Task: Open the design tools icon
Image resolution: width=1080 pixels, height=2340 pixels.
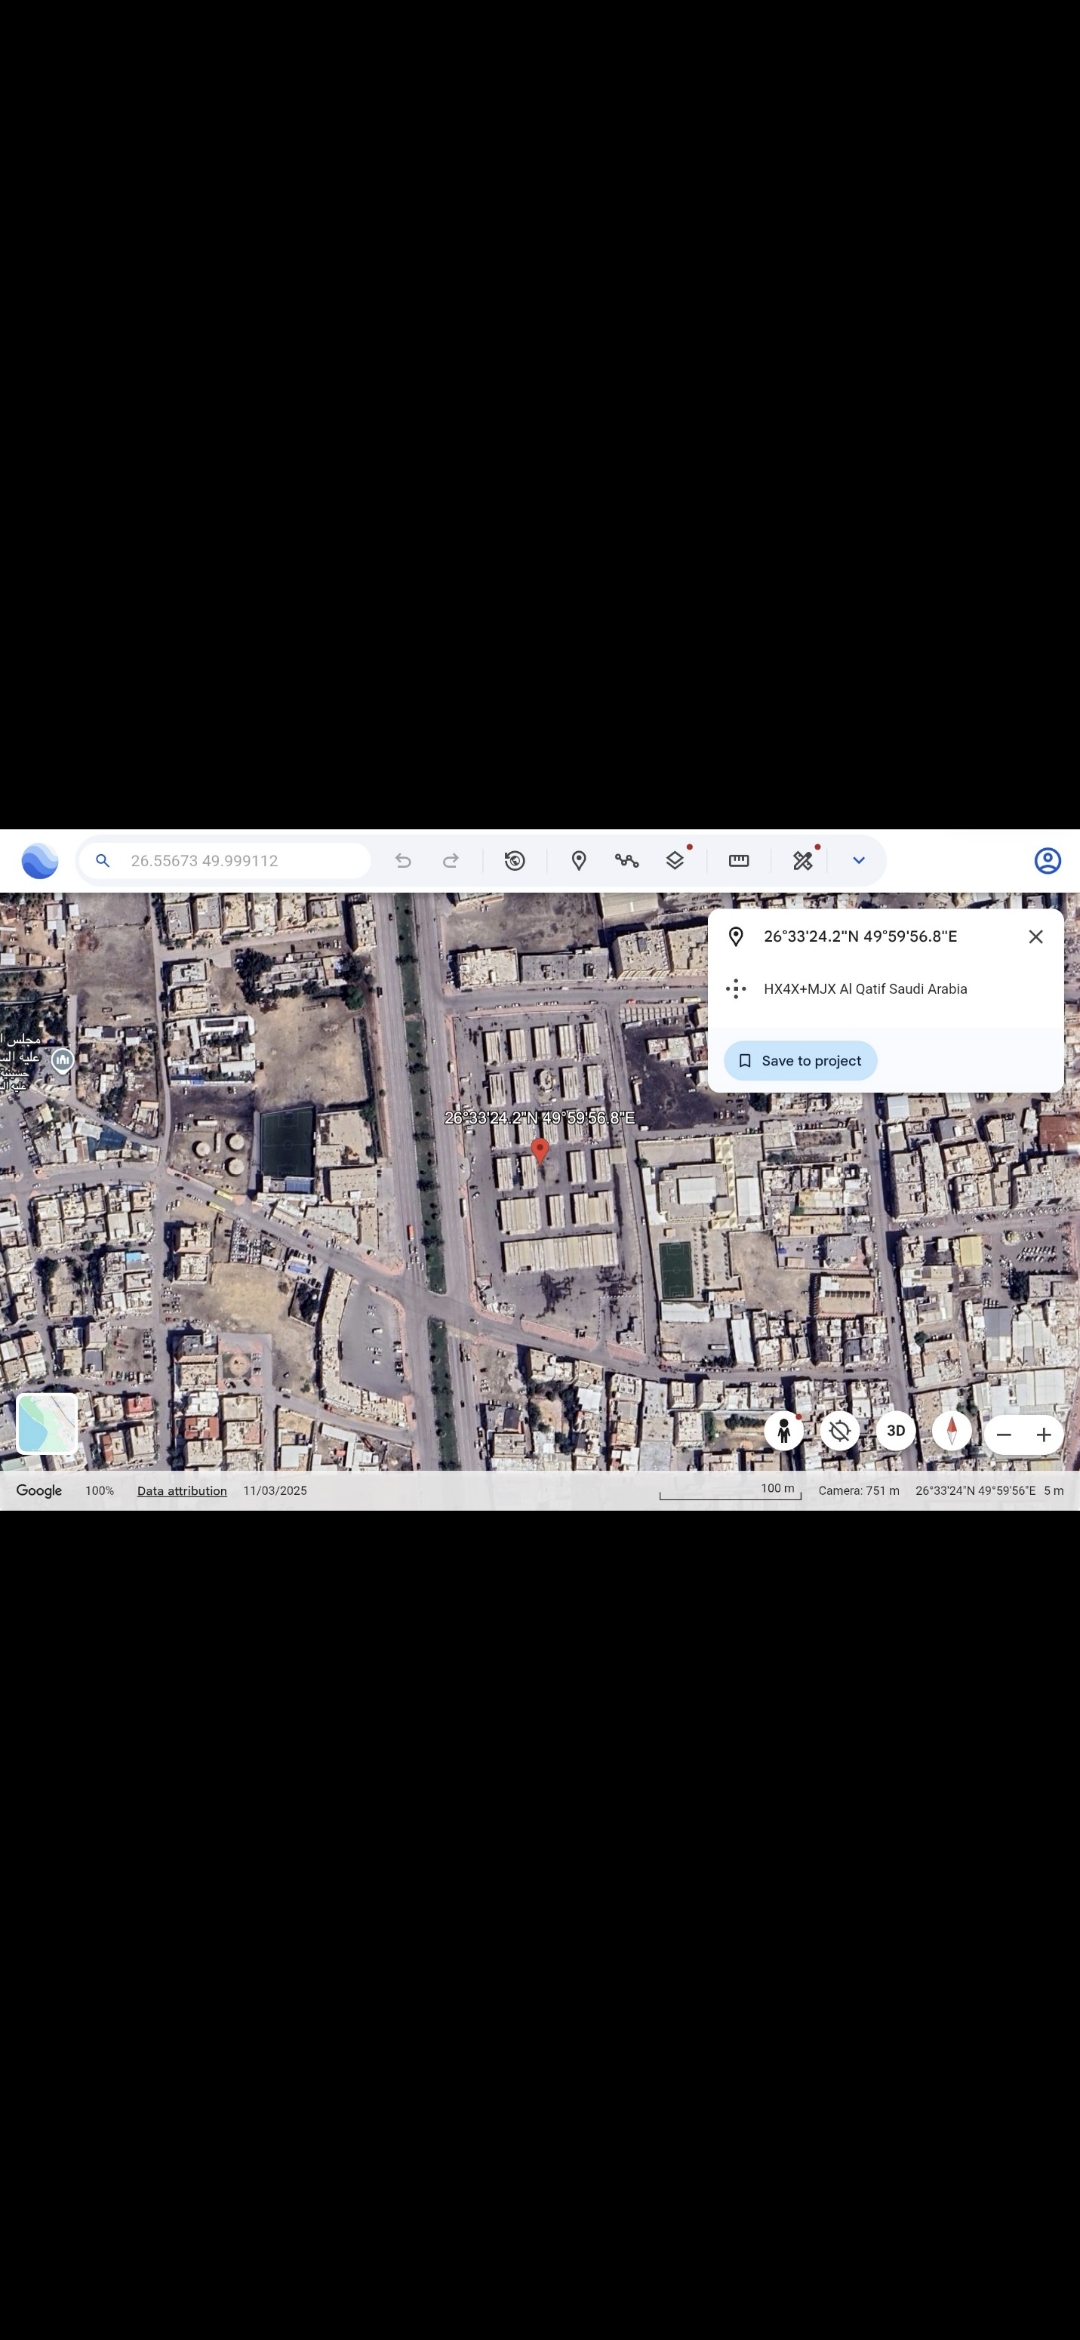Action: (x=803, y=861)
